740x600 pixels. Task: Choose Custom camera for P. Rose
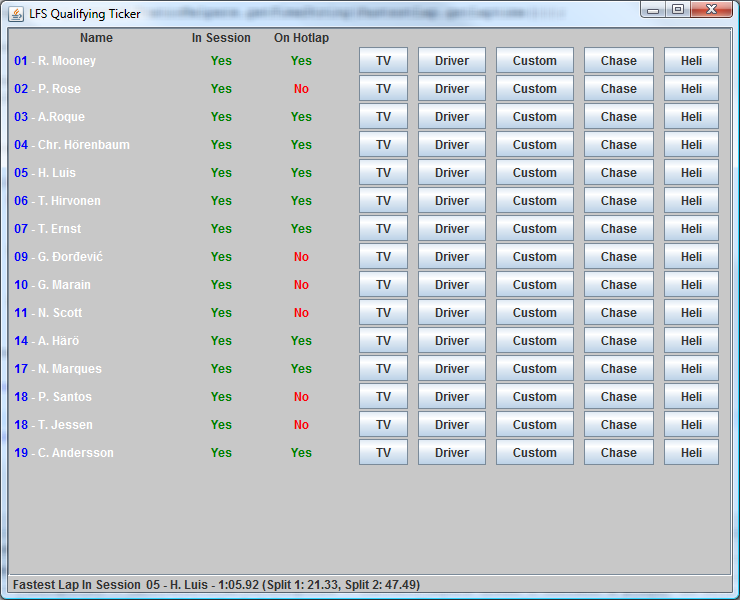pyautogui.click(x=535, y=88)
